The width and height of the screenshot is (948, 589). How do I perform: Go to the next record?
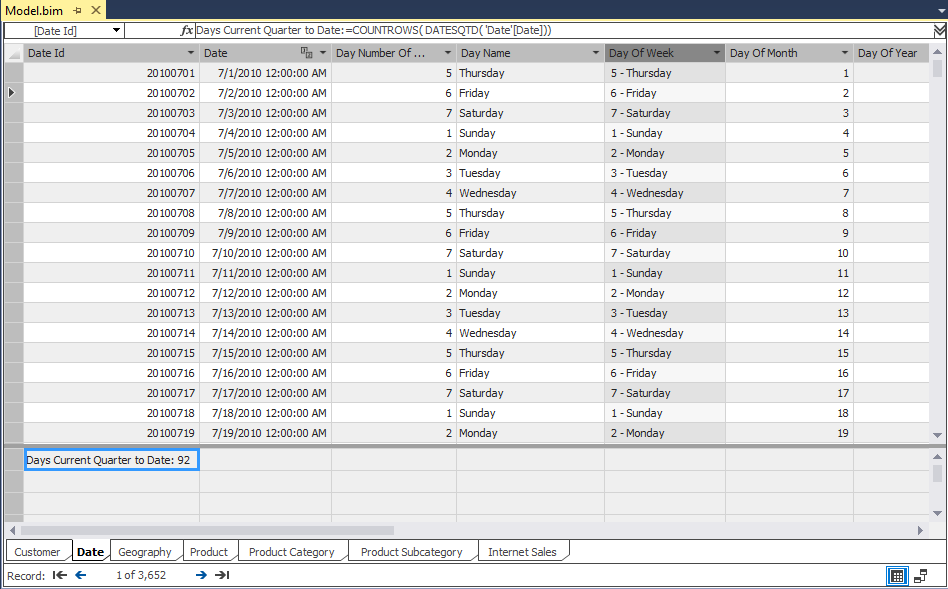[201, 575]
